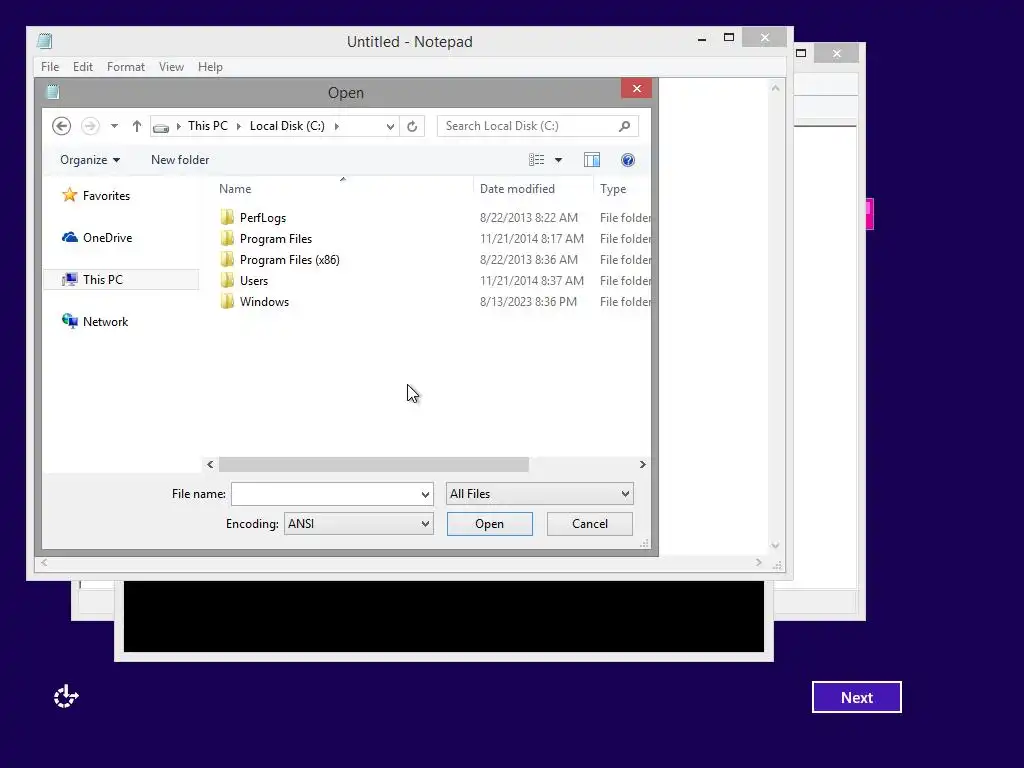Image resolution: width=1024 pixels, height=768 pixels.
Task: Click the Users folder icon
Action: 227,280
